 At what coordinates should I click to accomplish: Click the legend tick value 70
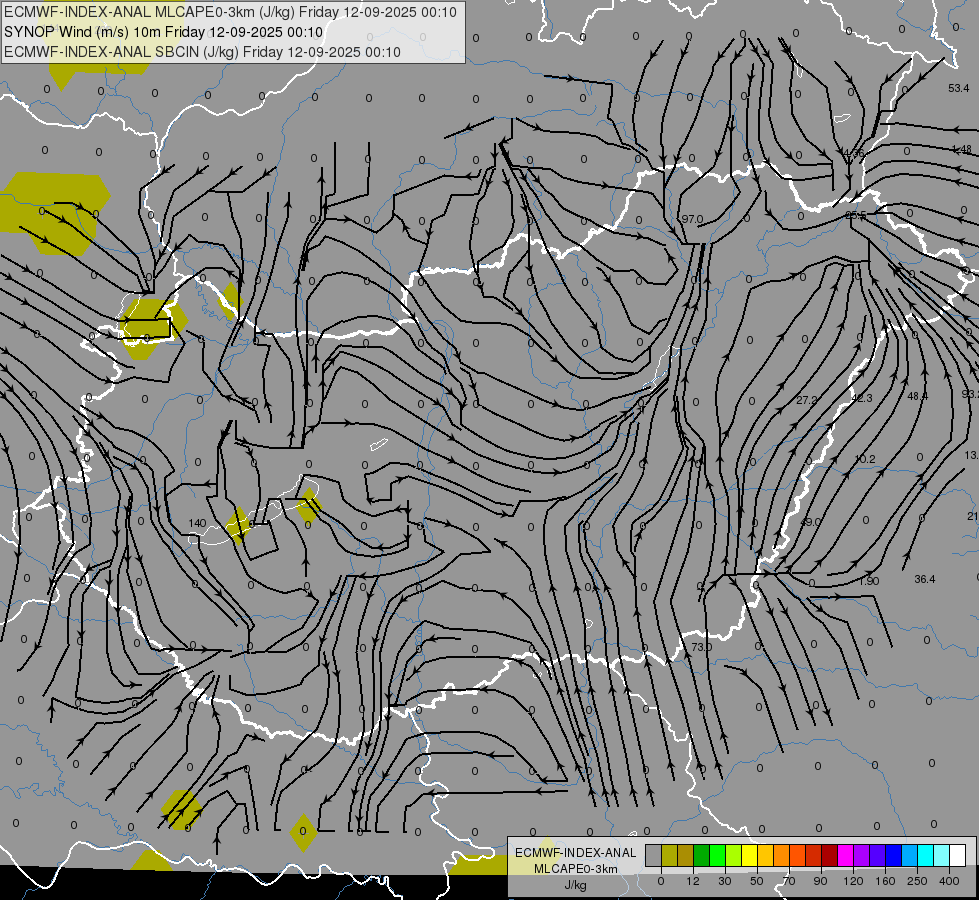click(789, 881)
